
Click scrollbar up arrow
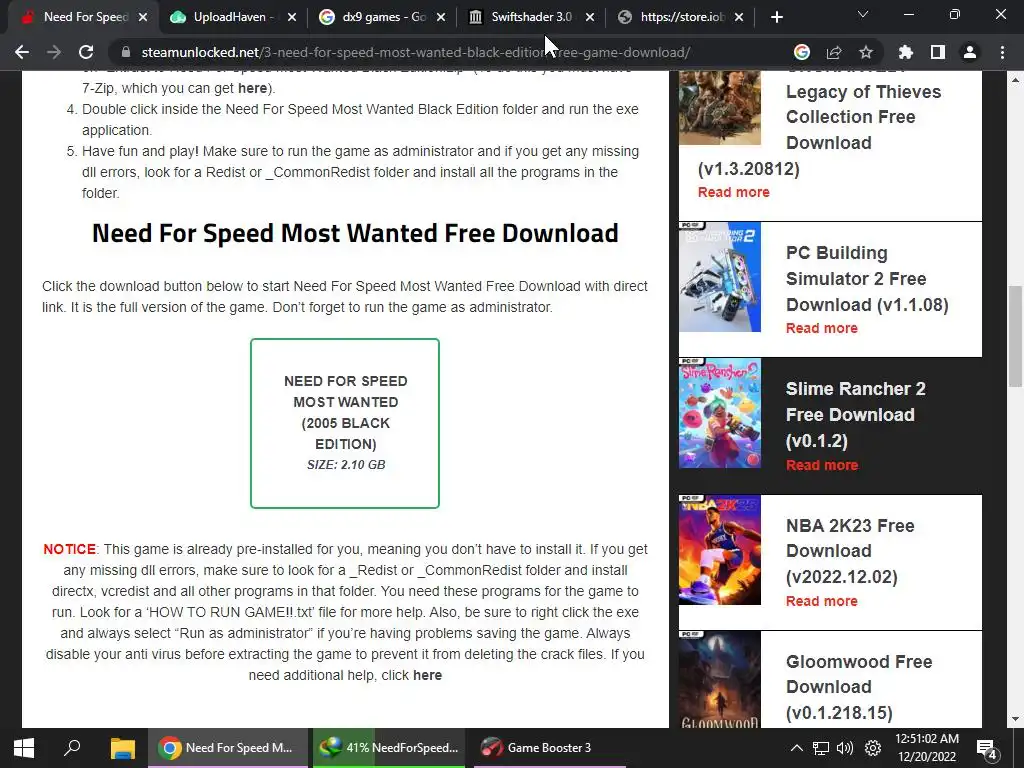click(x=1015, y=80)
